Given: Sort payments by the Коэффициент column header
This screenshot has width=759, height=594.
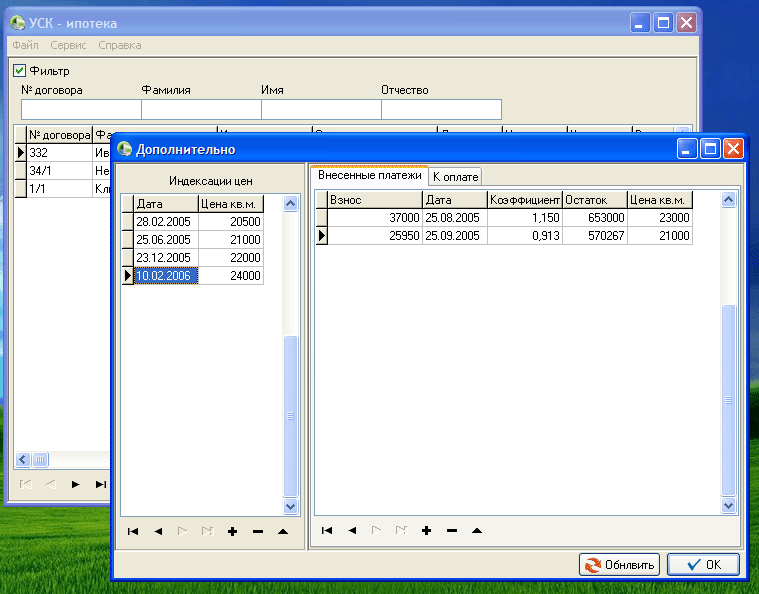Looking at the screenshot, I should pos(524,200).
